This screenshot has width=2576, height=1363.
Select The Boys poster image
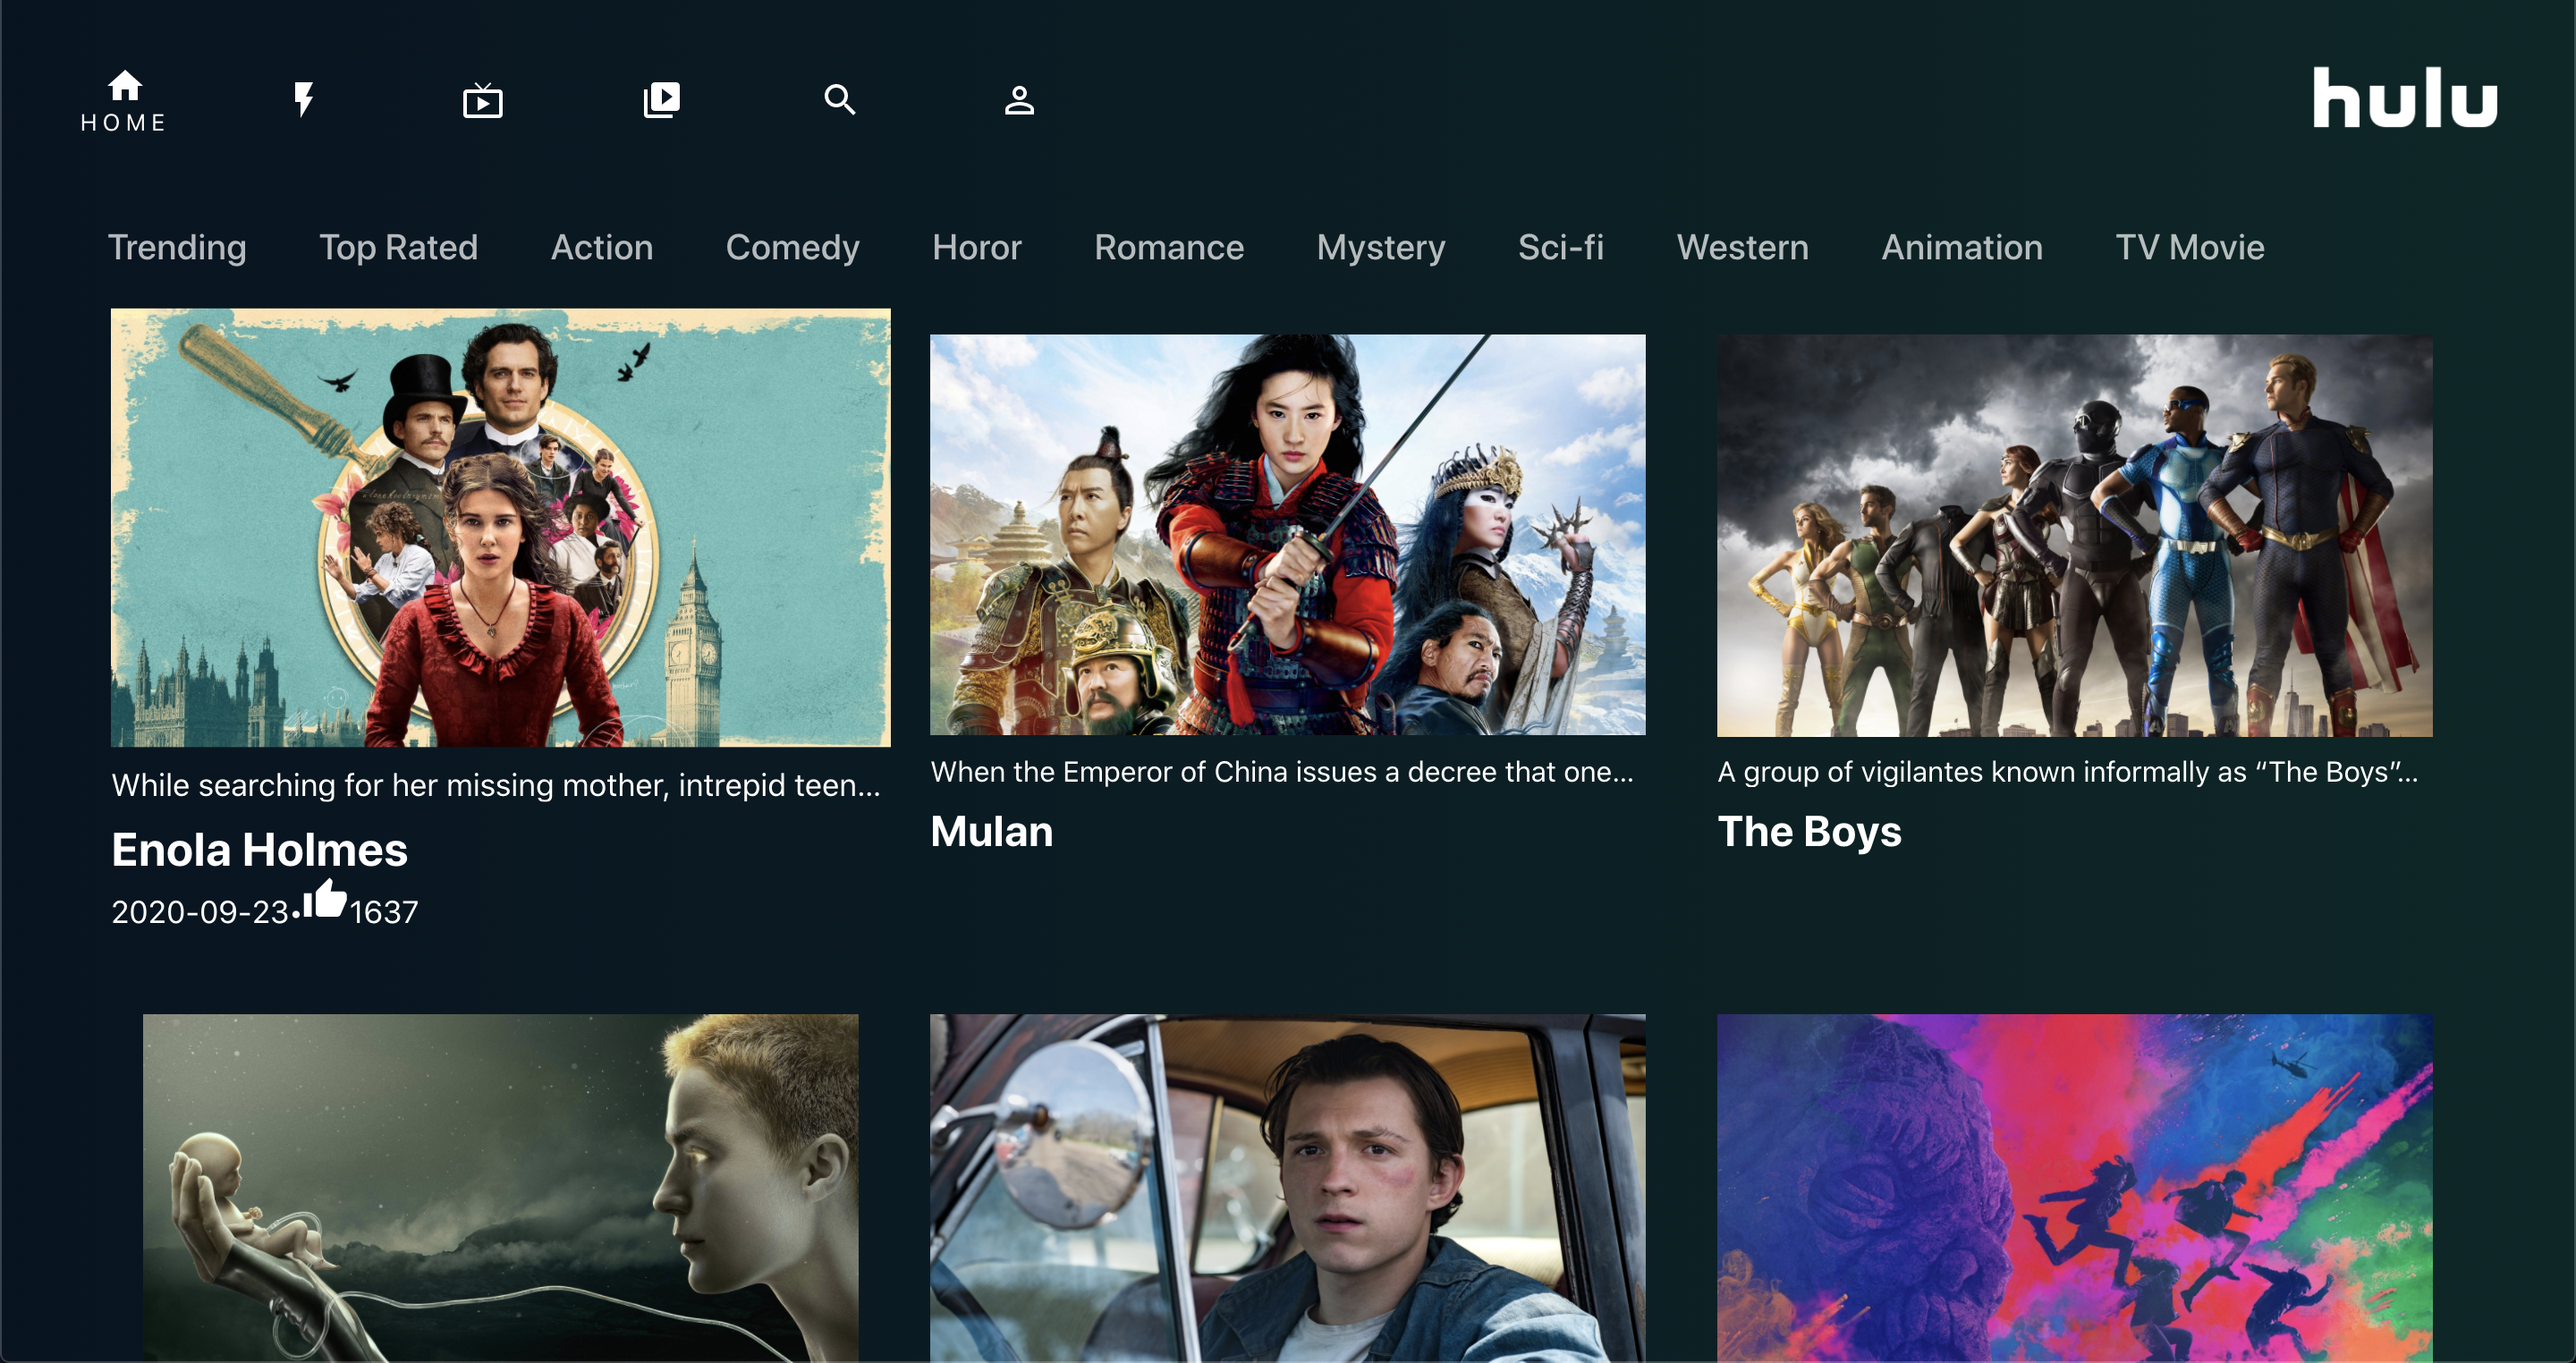pos(2074,535)
